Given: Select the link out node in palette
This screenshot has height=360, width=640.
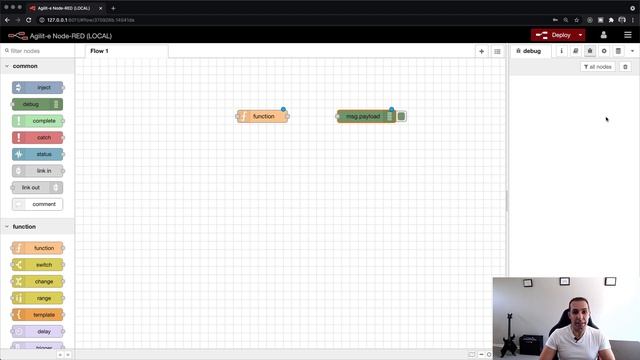Looking at the screenshot, I should click(x=37, y=187).
